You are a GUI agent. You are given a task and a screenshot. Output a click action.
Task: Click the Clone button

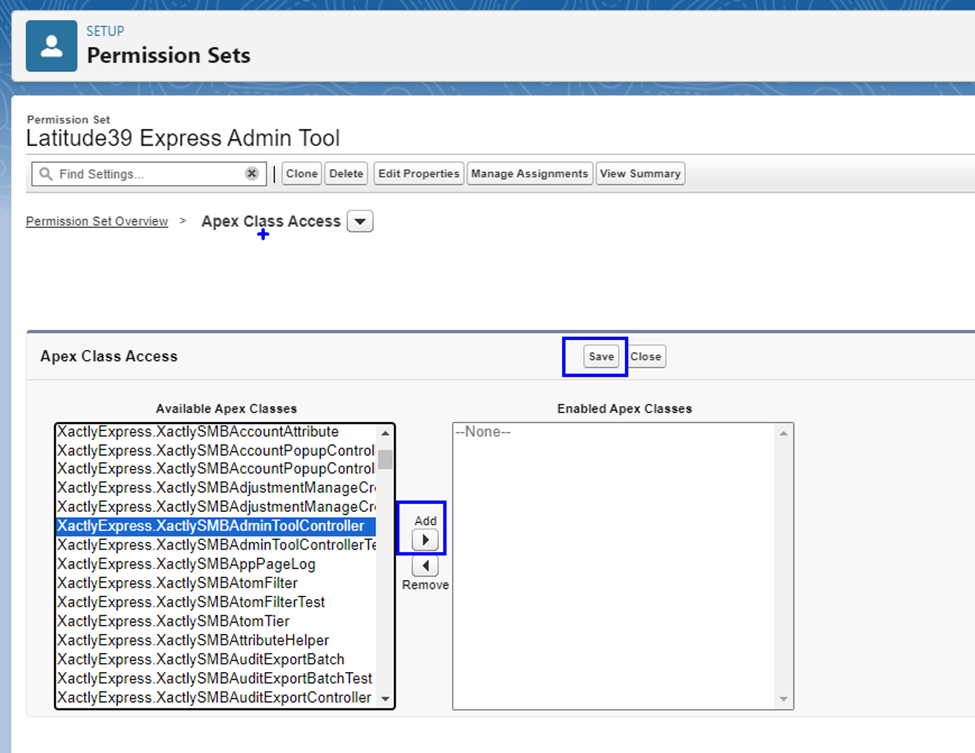[302, 173]
